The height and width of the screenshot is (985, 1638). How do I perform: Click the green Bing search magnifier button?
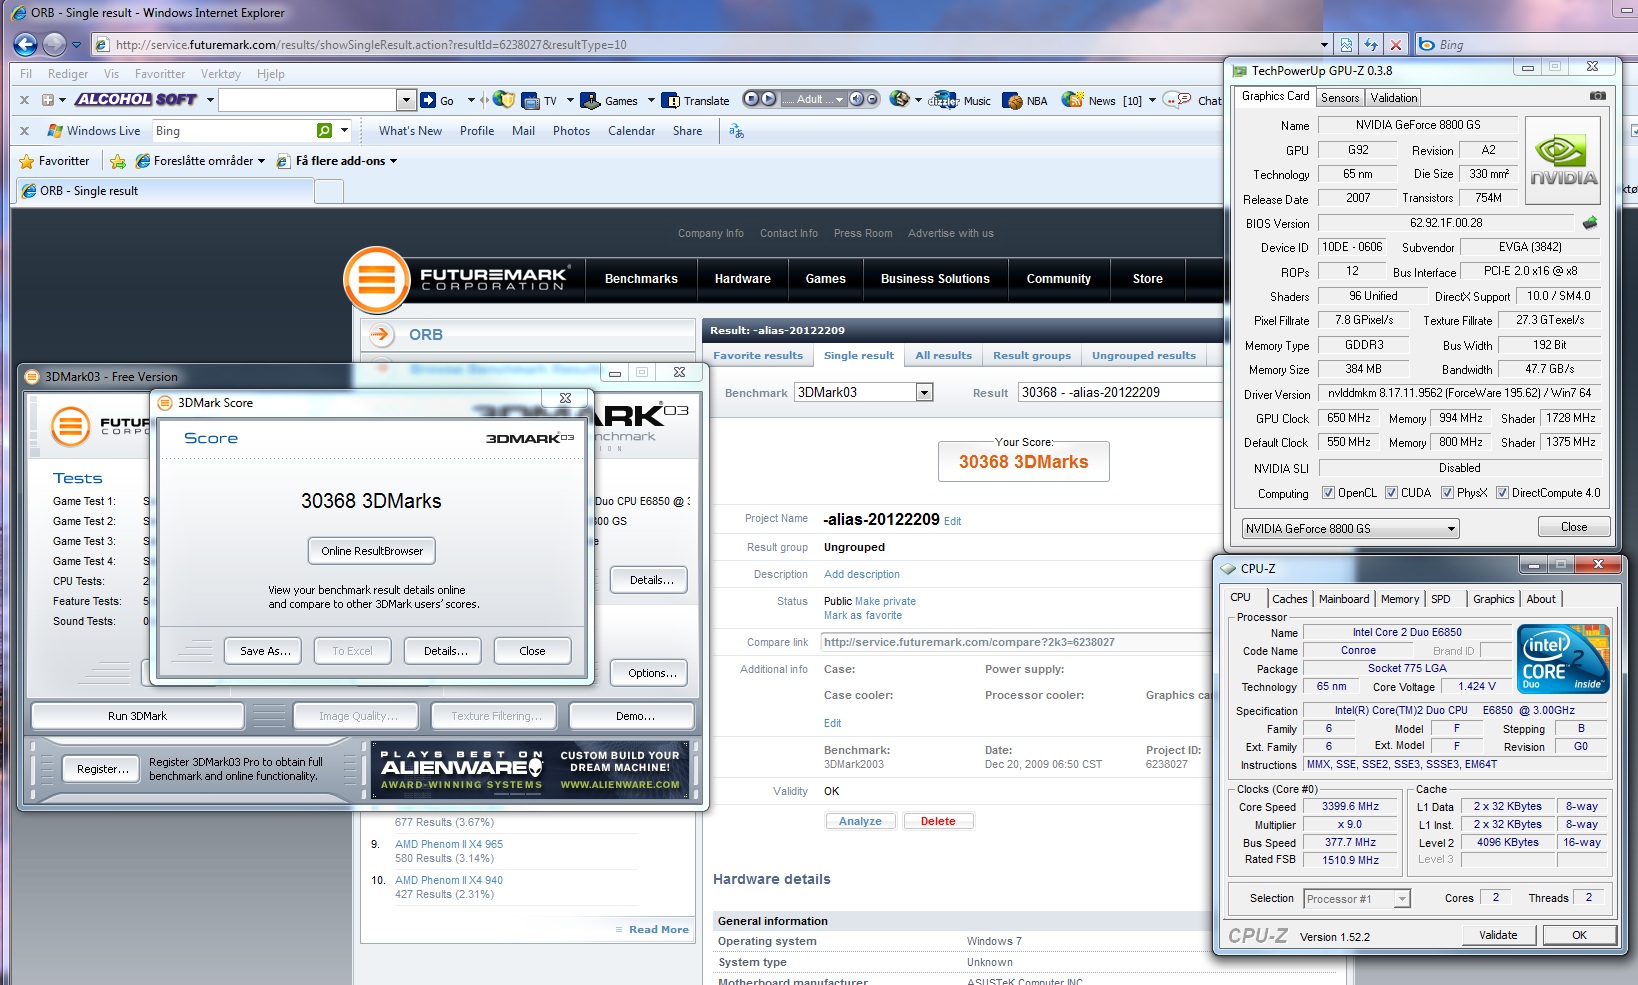coord(324,130)
